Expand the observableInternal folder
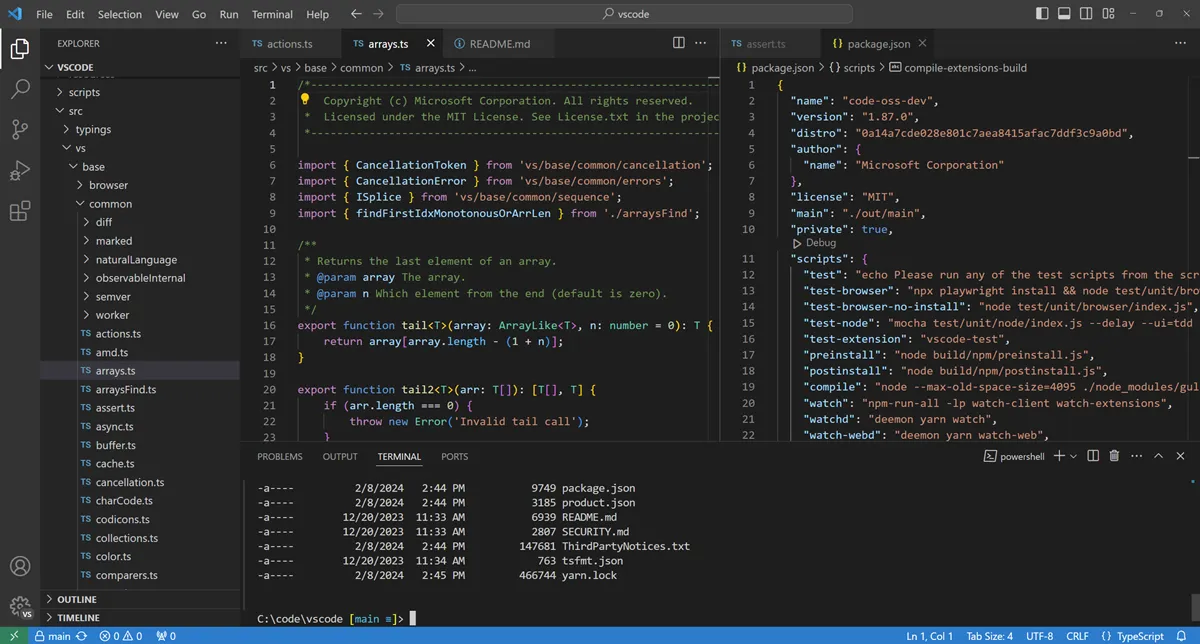Screen dimensions: 1200x644 (140, 278)
